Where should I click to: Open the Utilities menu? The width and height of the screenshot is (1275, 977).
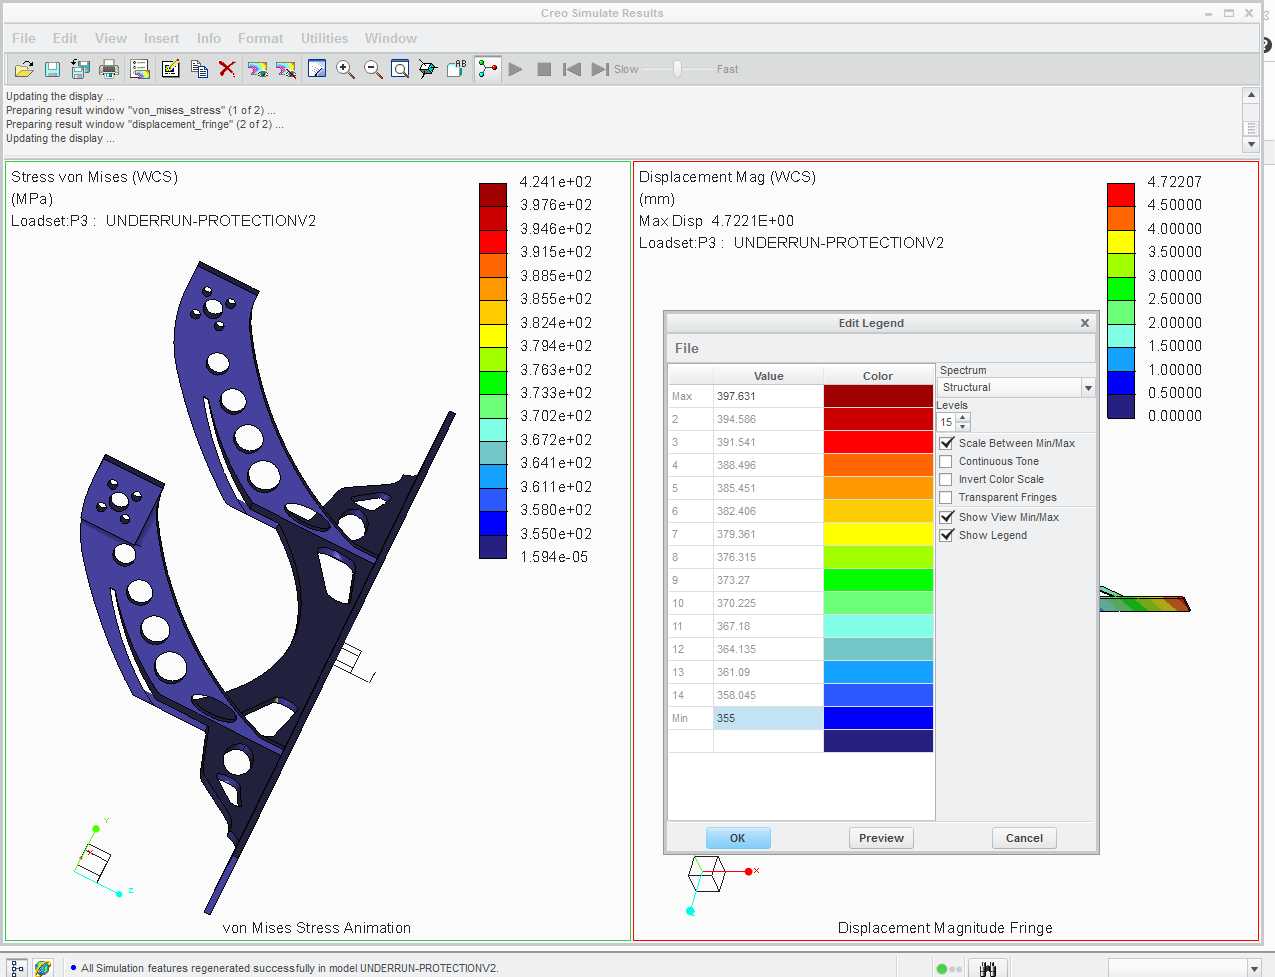pyautogui.click(x=325, y=38)
